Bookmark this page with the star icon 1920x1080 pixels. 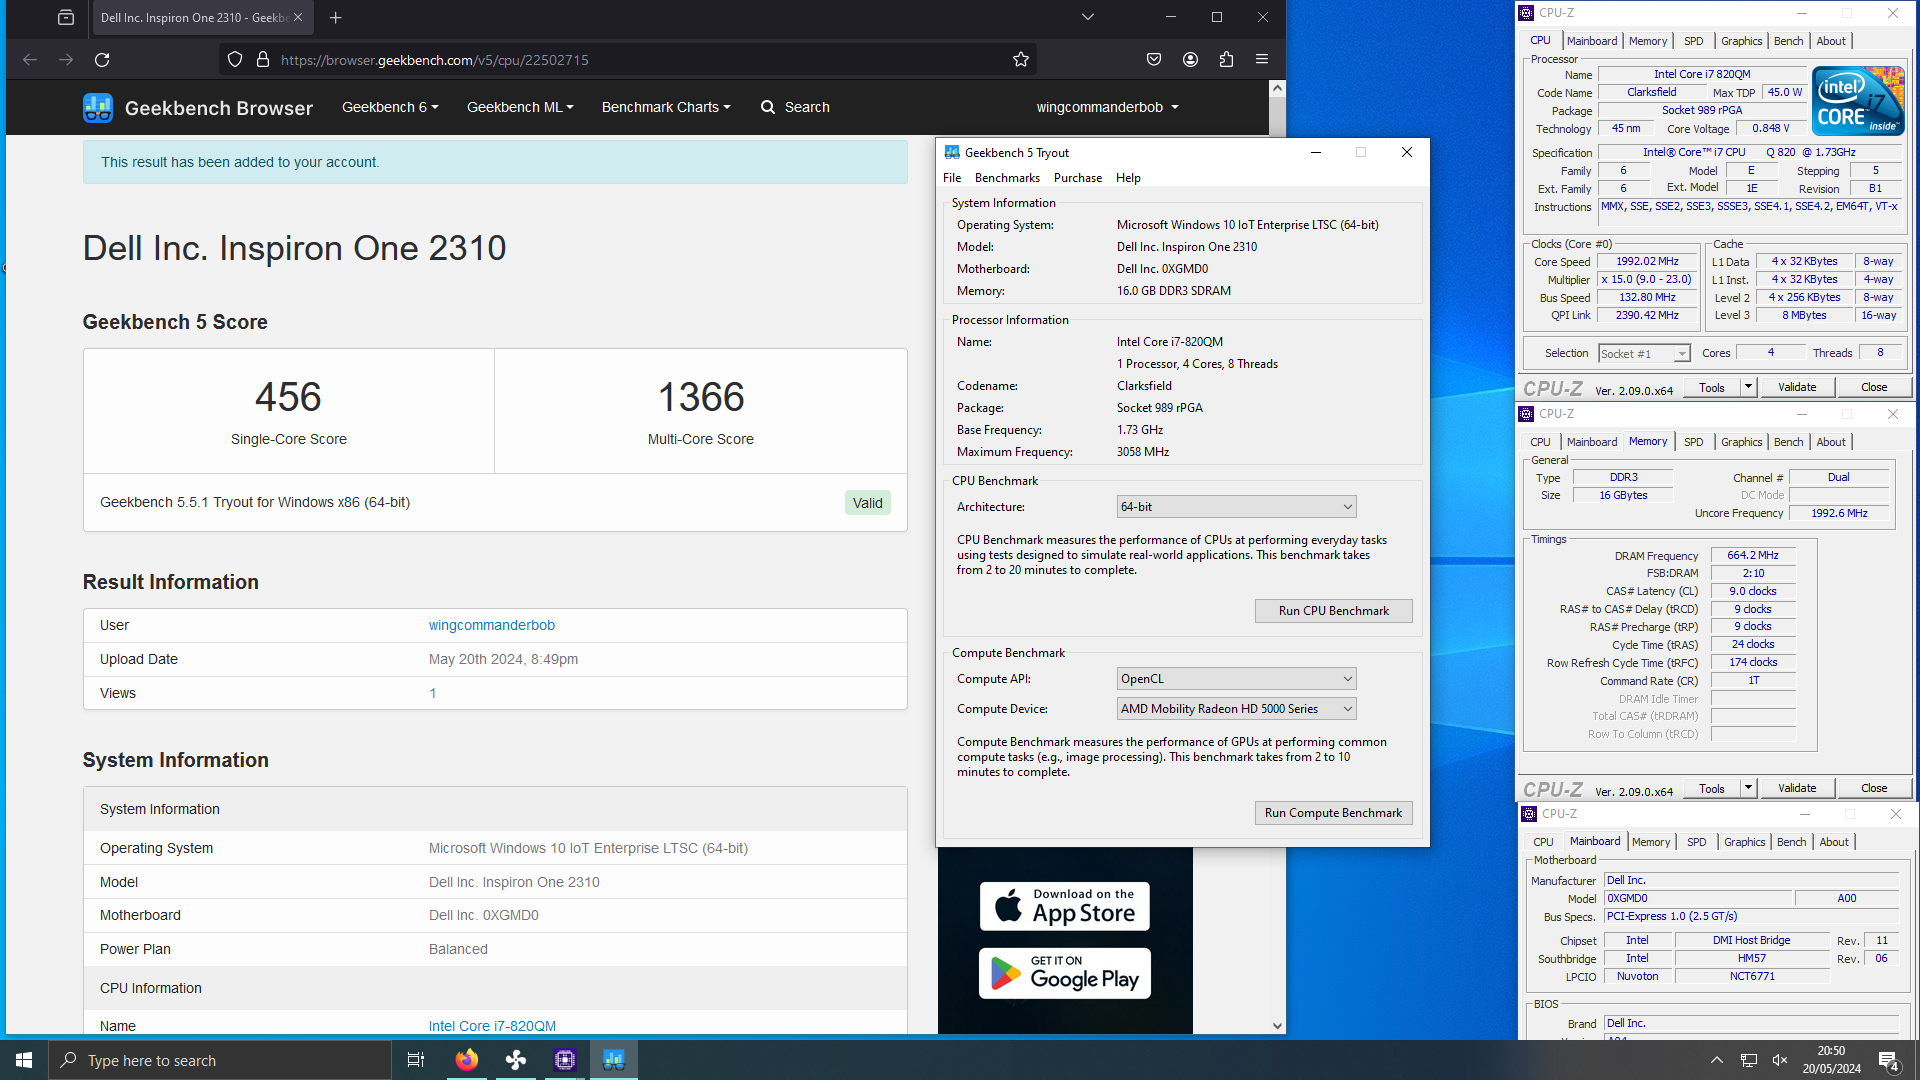pos(1021,60)
